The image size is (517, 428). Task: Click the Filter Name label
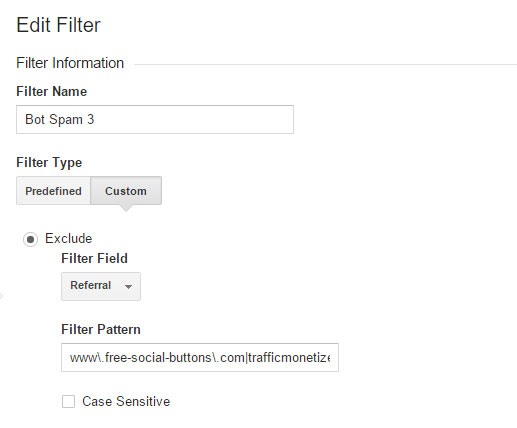[x=52, y=92]
